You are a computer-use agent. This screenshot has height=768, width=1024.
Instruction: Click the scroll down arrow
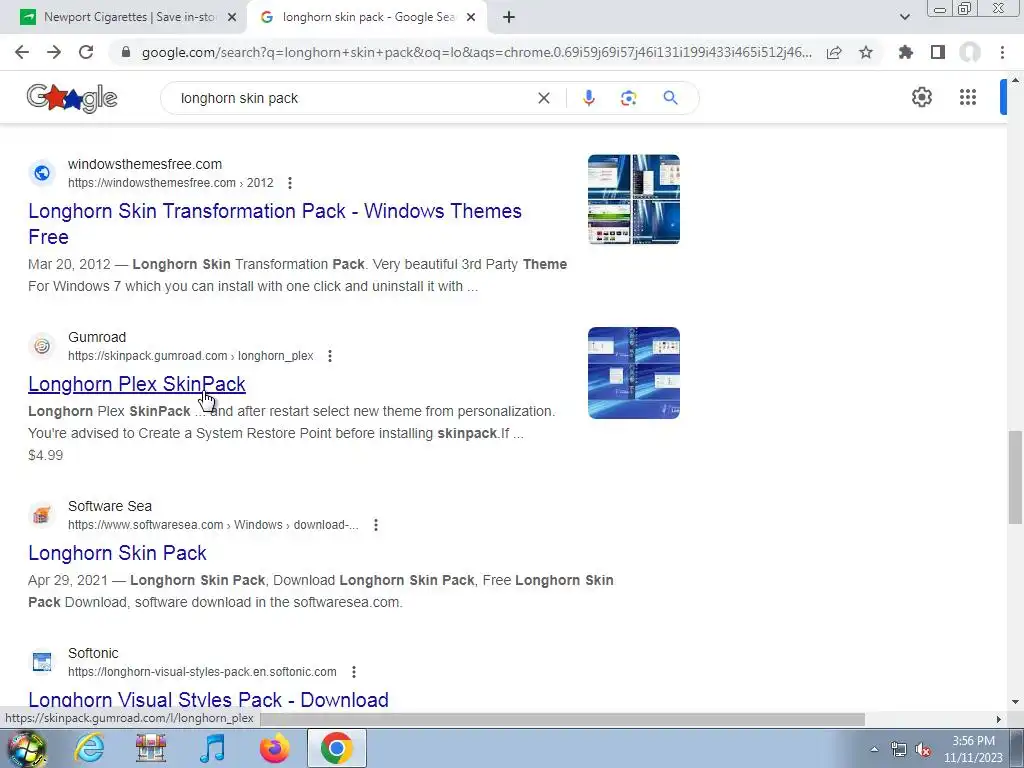point(1015,702)
